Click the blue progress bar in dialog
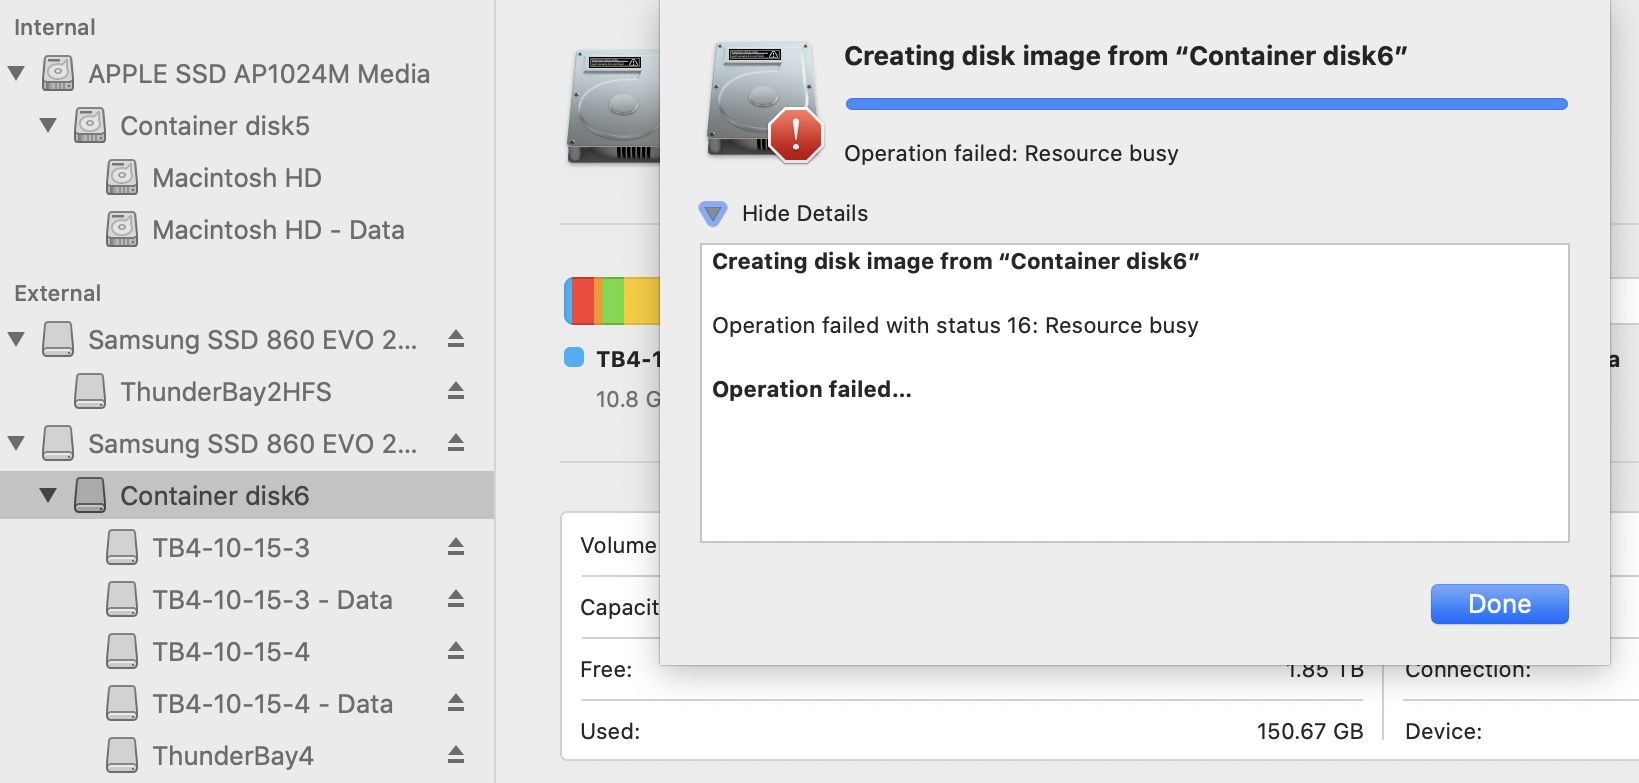Viewport: 1639px width, 783px height. 1206,104
